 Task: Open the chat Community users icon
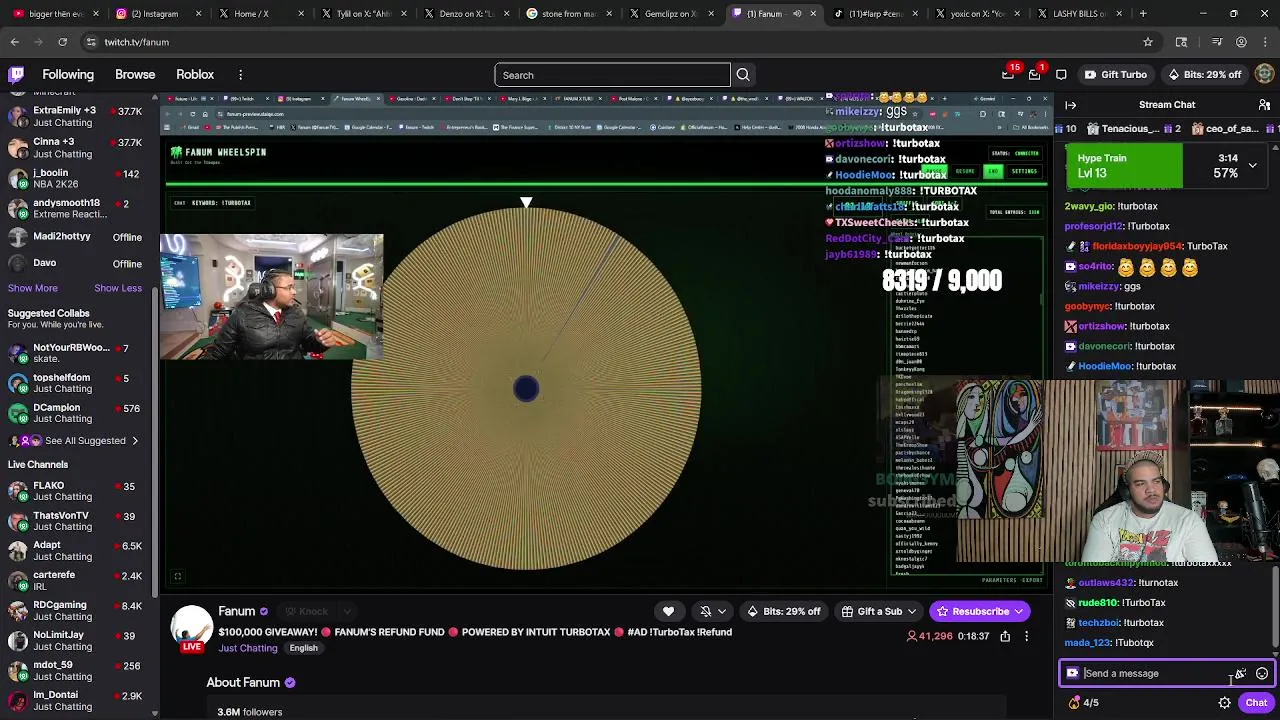click(1264, 105)
